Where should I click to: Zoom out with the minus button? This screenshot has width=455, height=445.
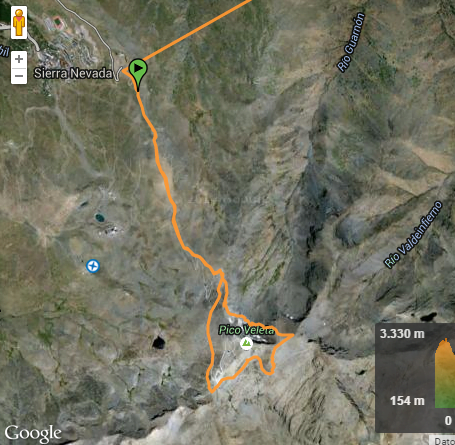tap(19, 76)
